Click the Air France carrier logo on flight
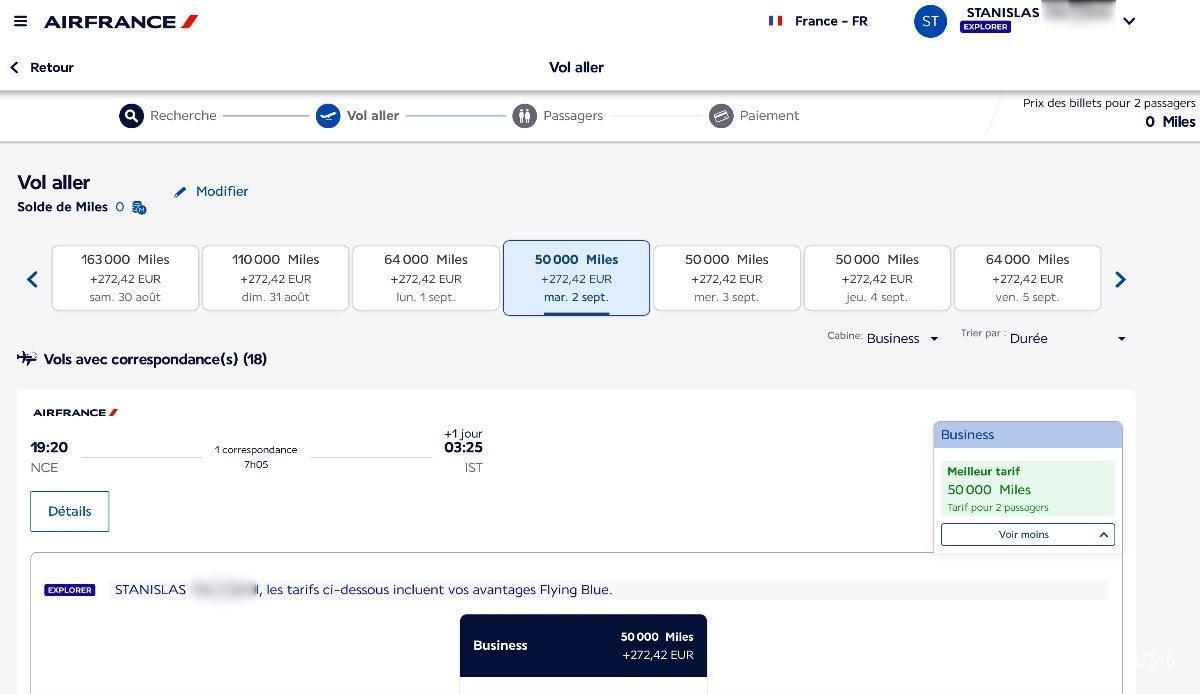The width and height of the screenshot is (1200, 694). [x=75, y=412]
